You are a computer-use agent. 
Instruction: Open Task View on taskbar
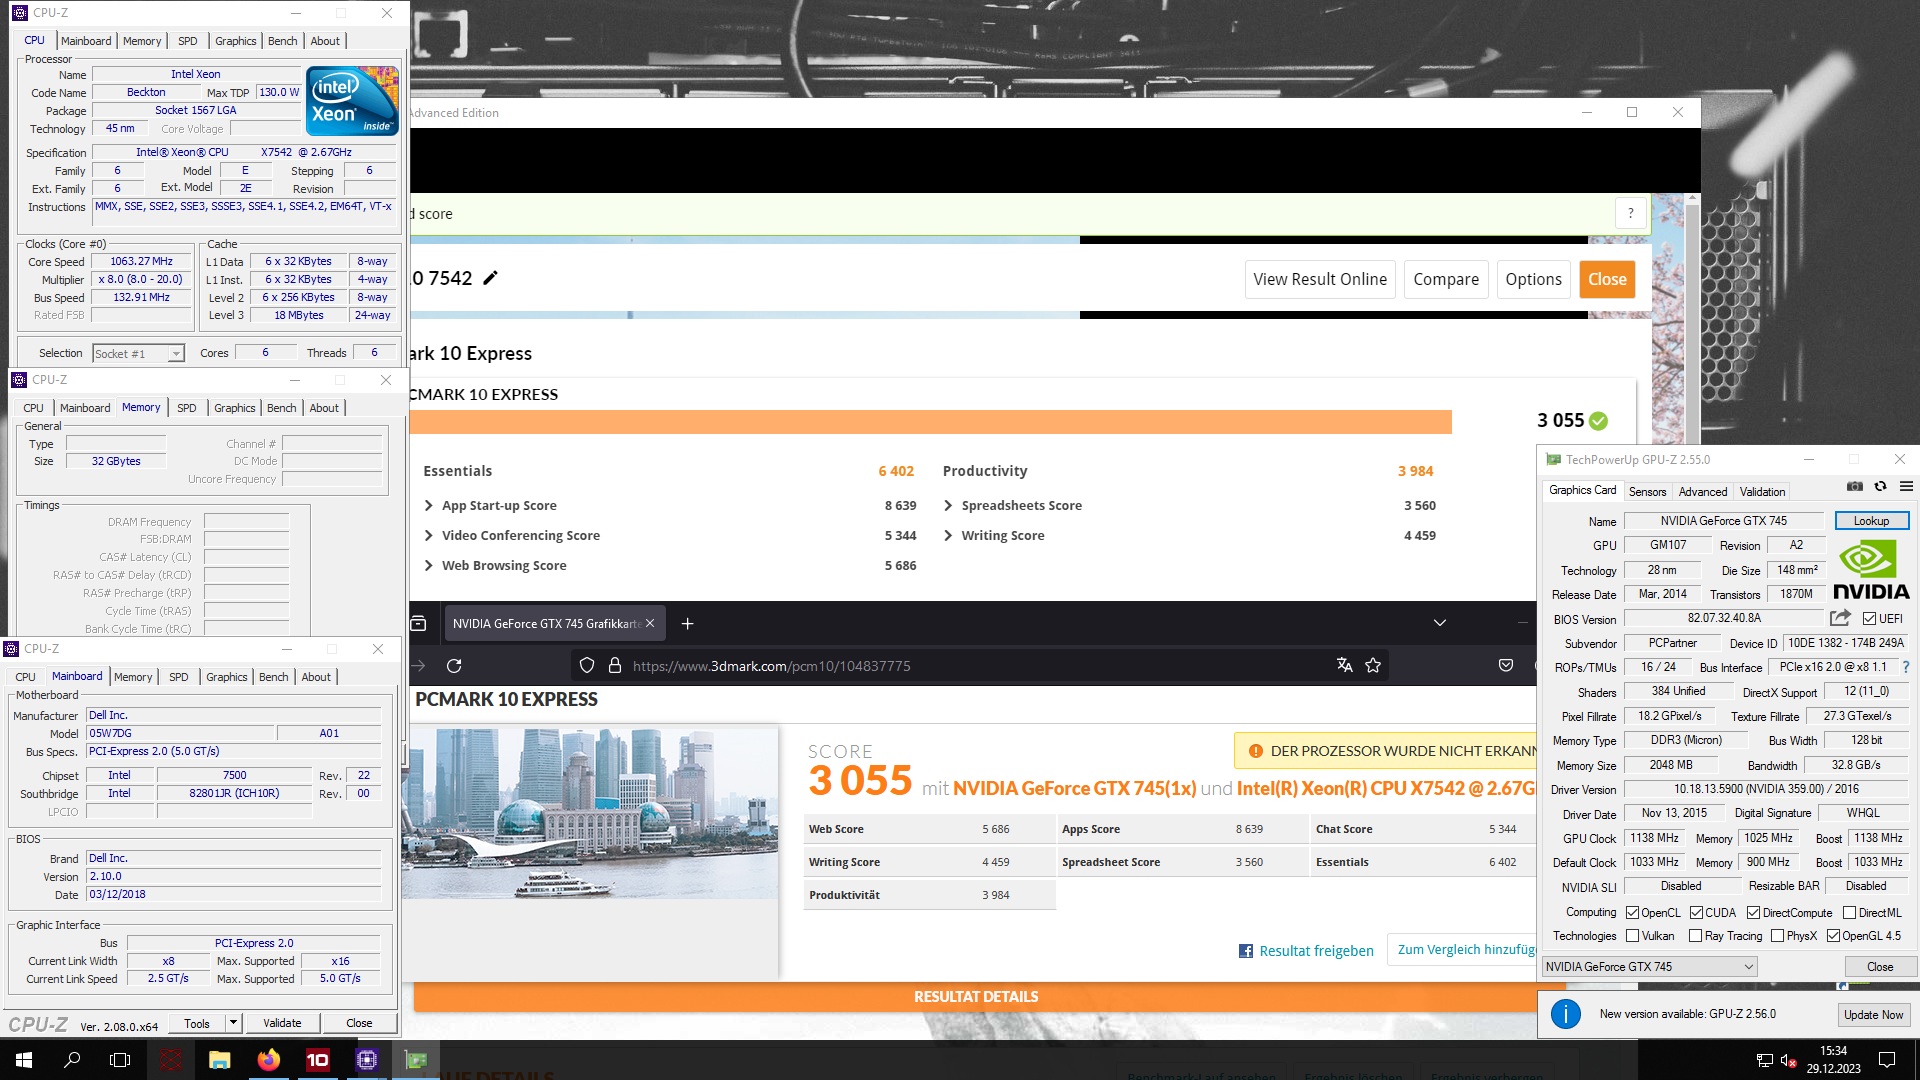120,1060
